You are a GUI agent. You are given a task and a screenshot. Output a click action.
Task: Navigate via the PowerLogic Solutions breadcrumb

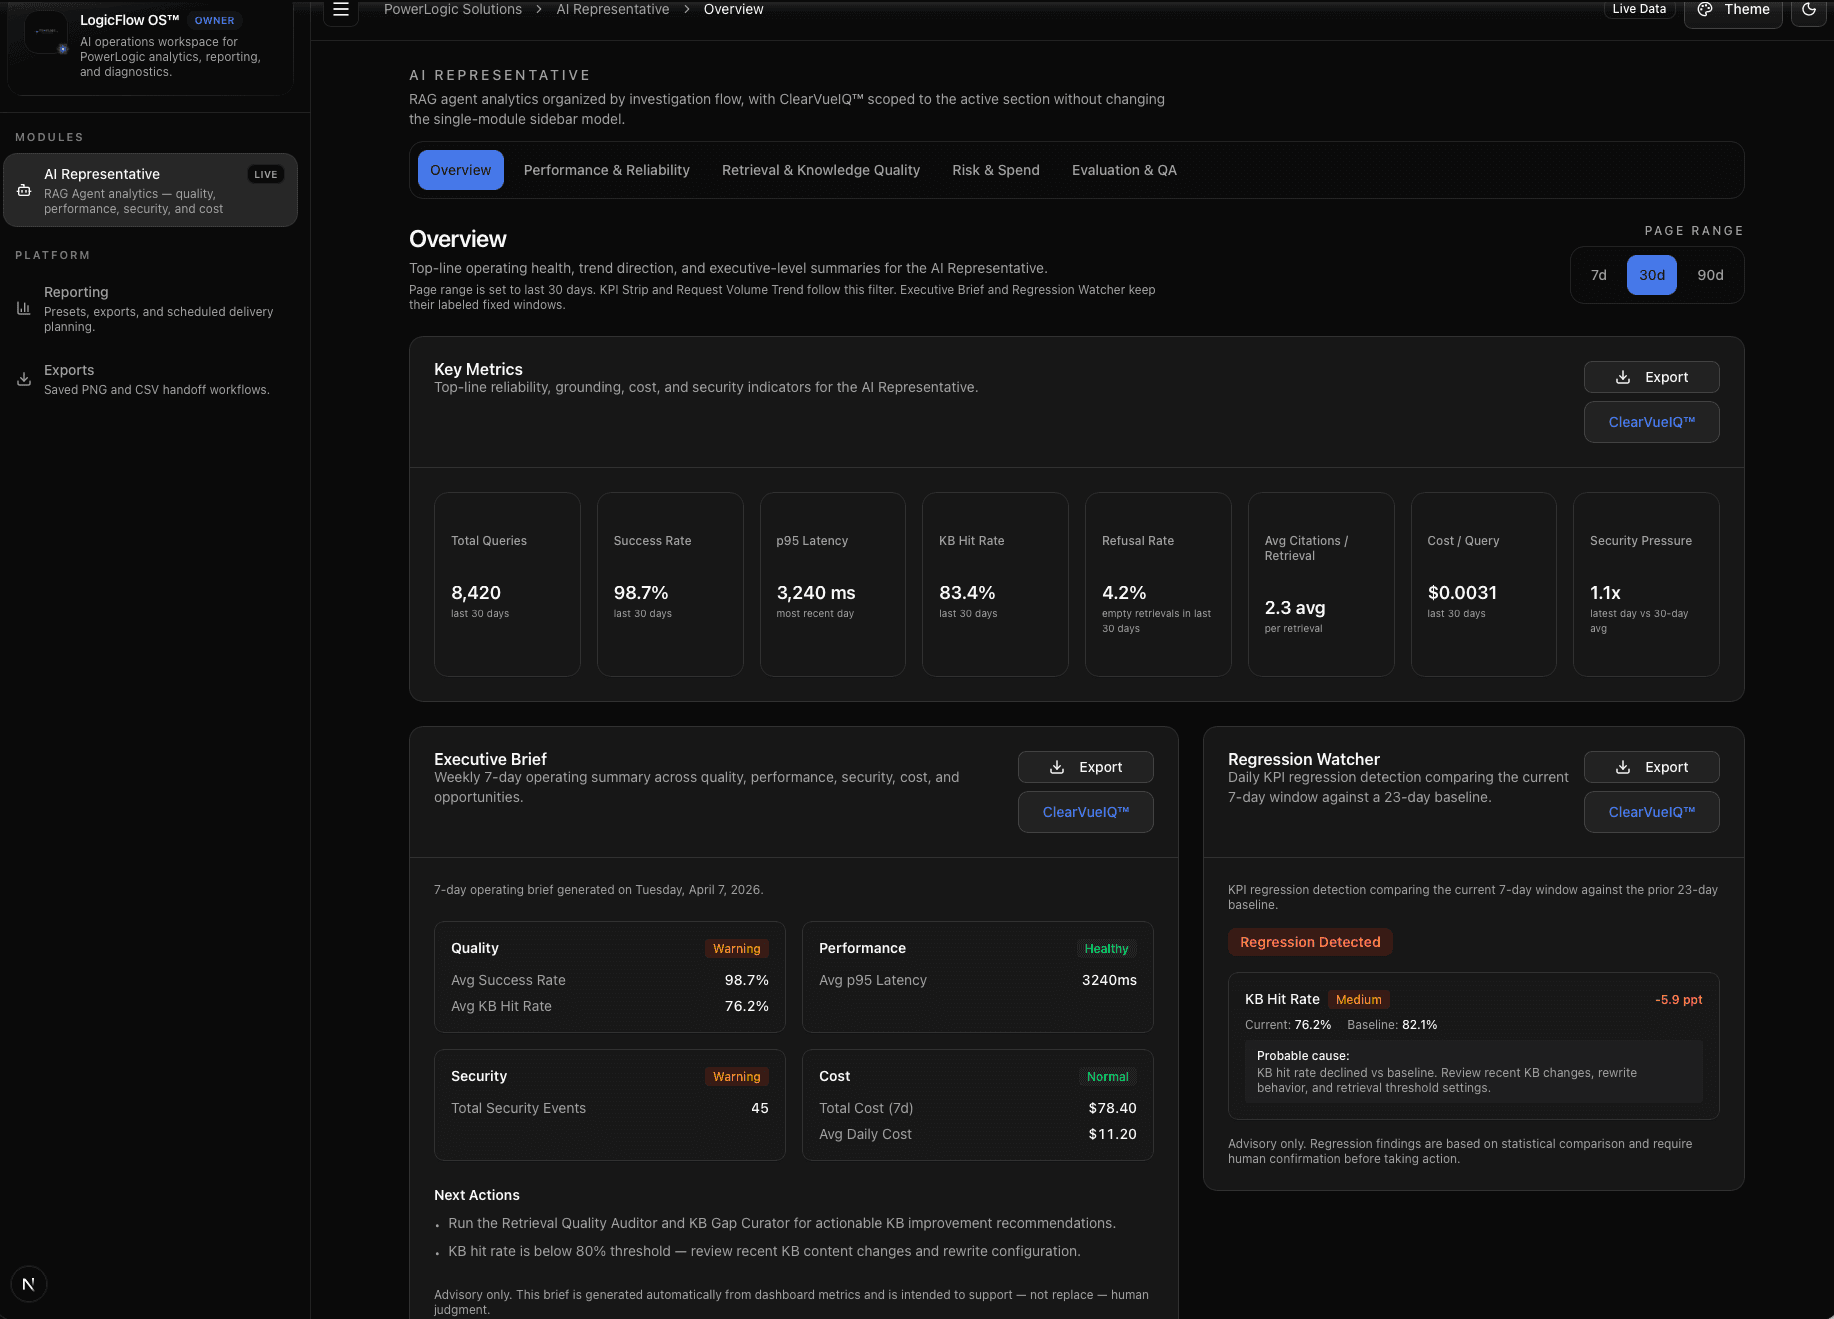pyautogui.click(x=452, y=9)
